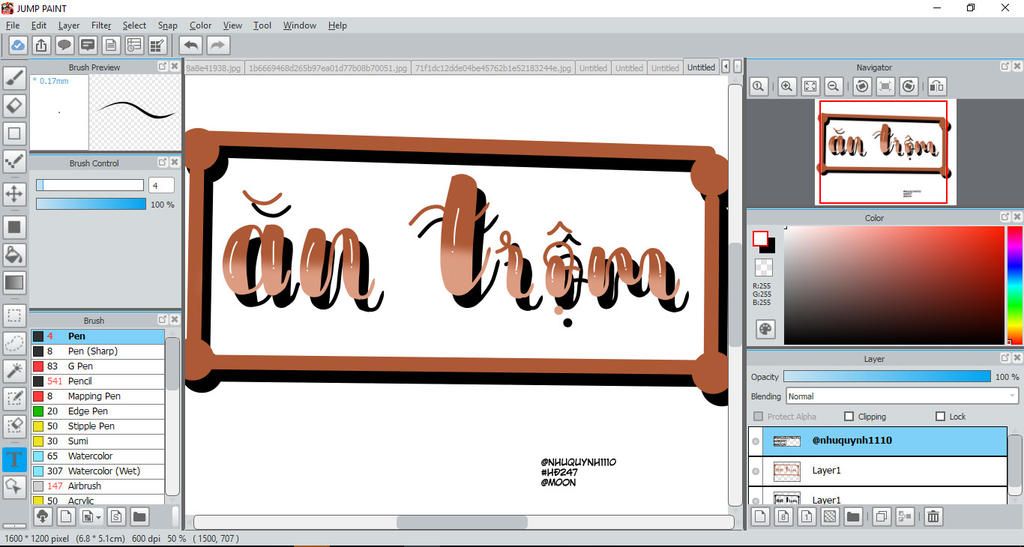Rotate canvas left in Navigator
Viewport: 1024px width, 547px height.
click(x=862, y=86)
